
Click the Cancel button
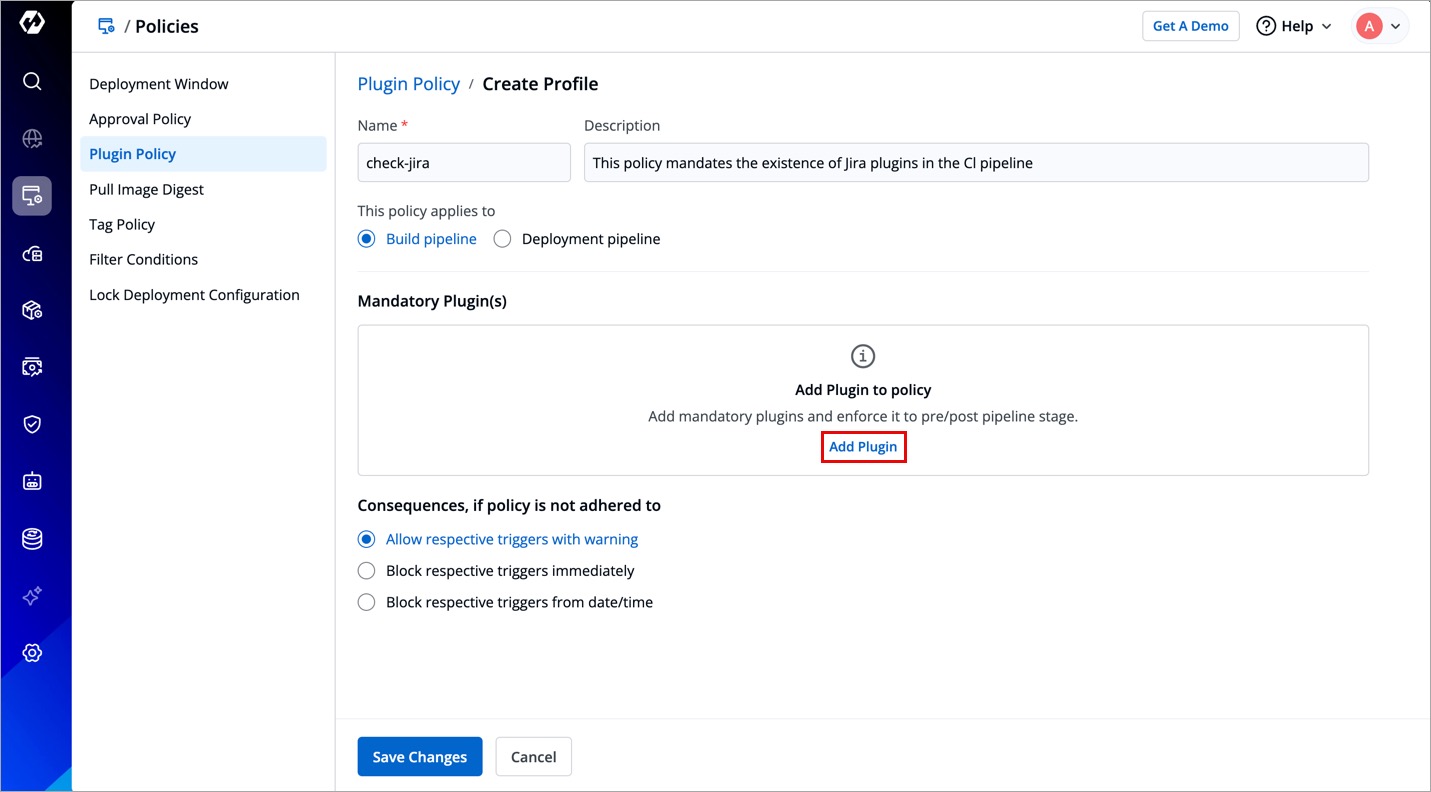pyautogui.click(x=533, y=757)
